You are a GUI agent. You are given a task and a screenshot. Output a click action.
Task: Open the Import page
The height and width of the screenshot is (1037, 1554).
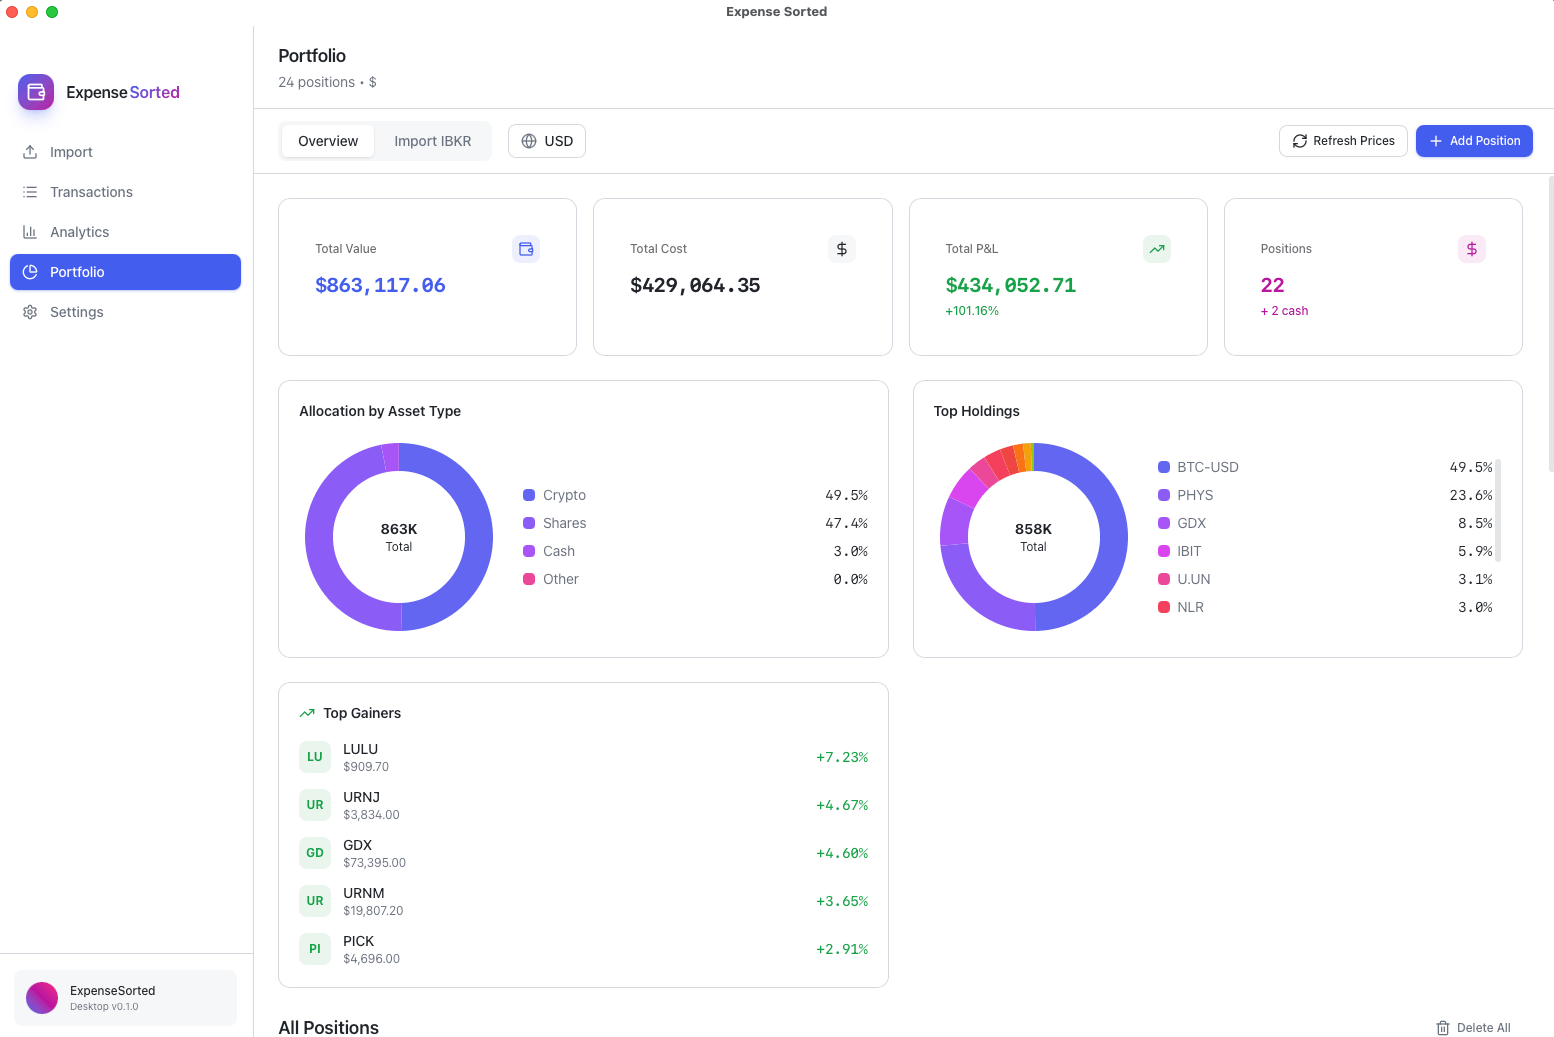[x=125, y=152]
